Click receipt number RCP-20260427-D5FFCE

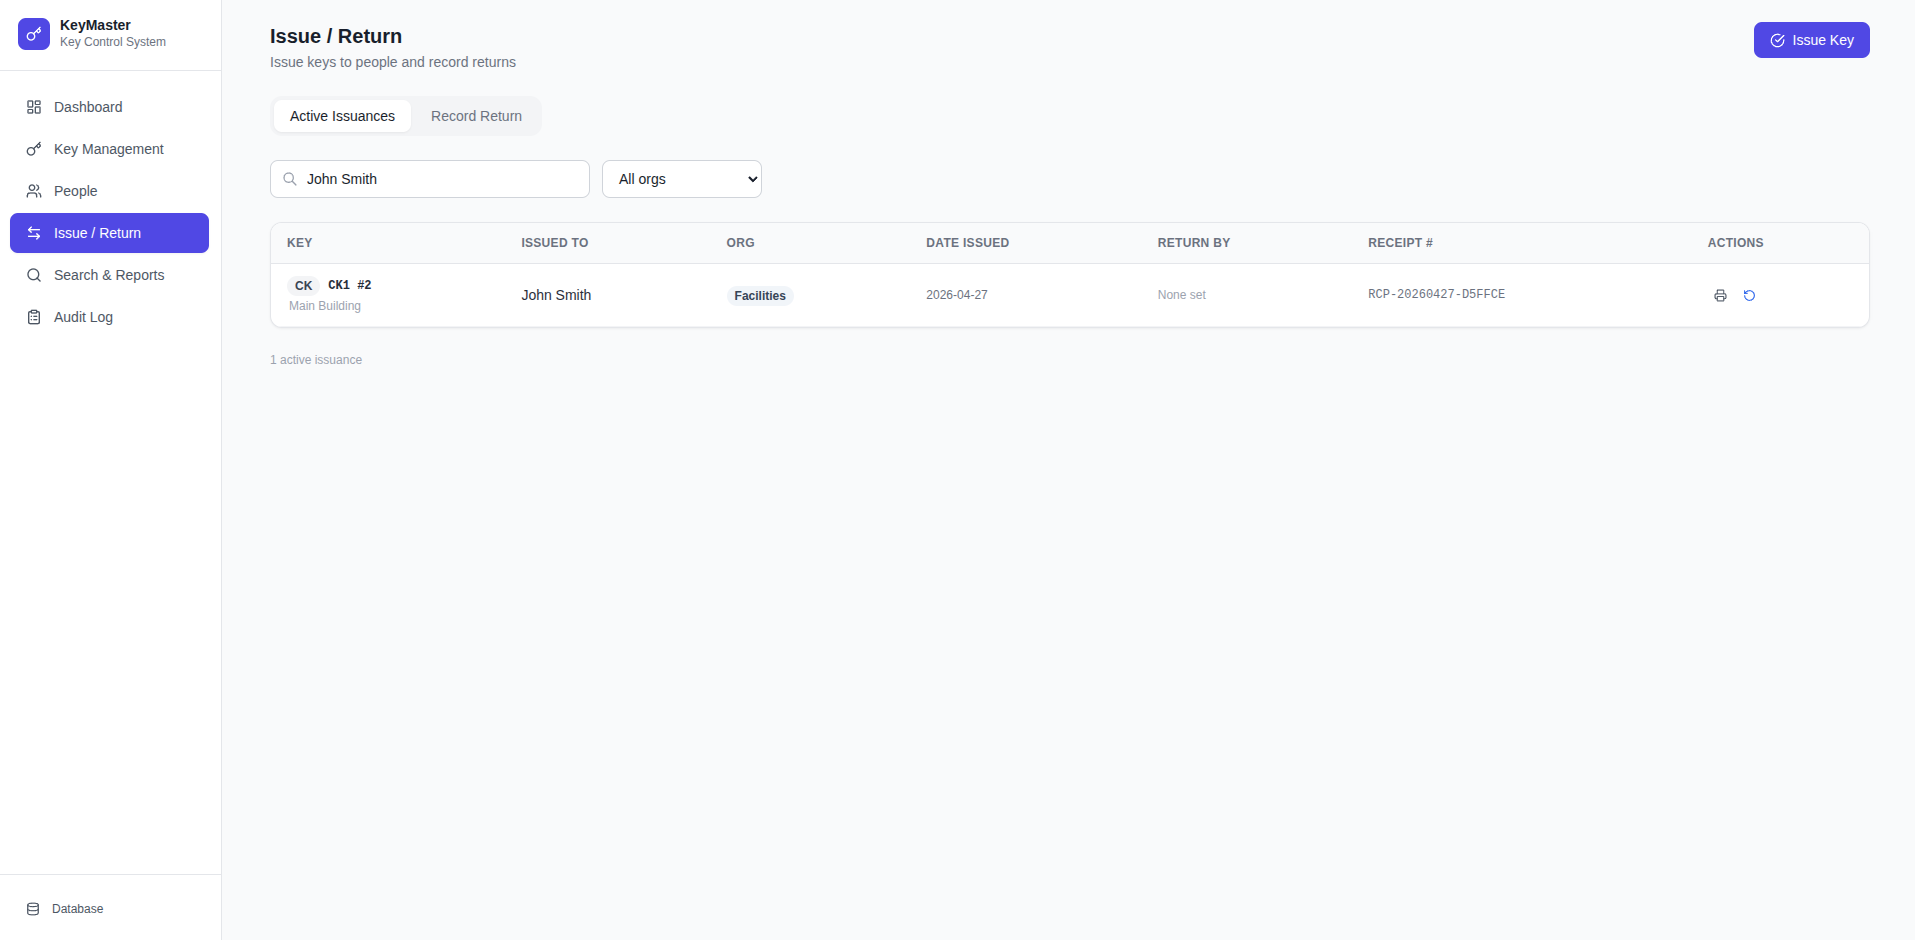tap(1436, 294)
